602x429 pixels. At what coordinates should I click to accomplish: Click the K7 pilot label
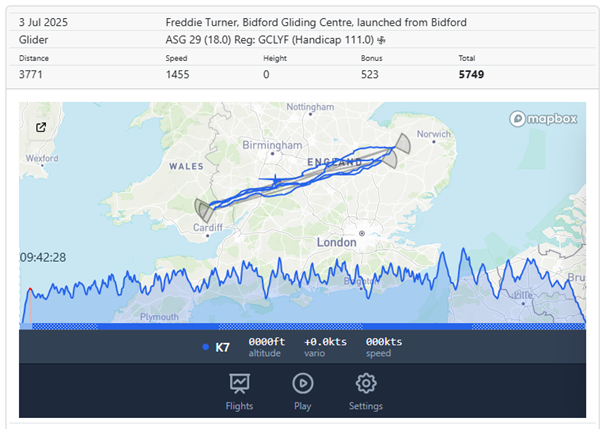click(x=224, y=347)
